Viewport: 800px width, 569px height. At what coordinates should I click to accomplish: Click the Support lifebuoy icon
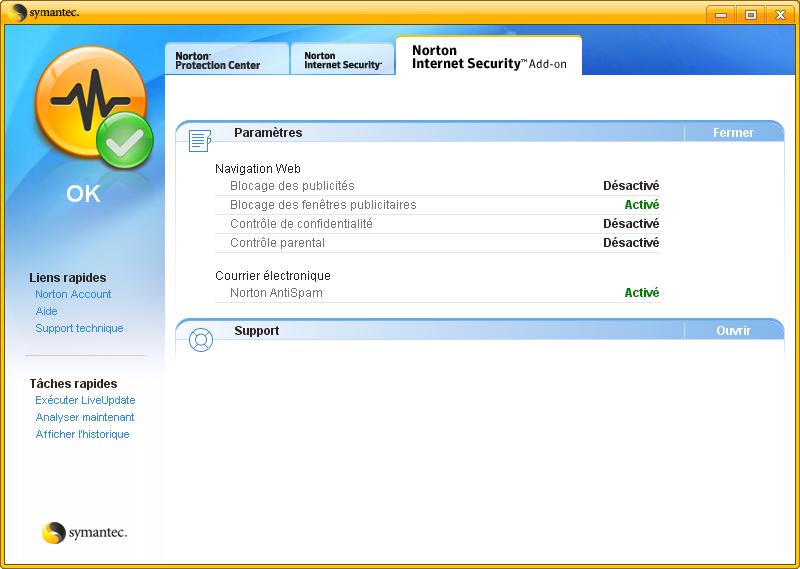pyautogui.click(x=201, y=339)
